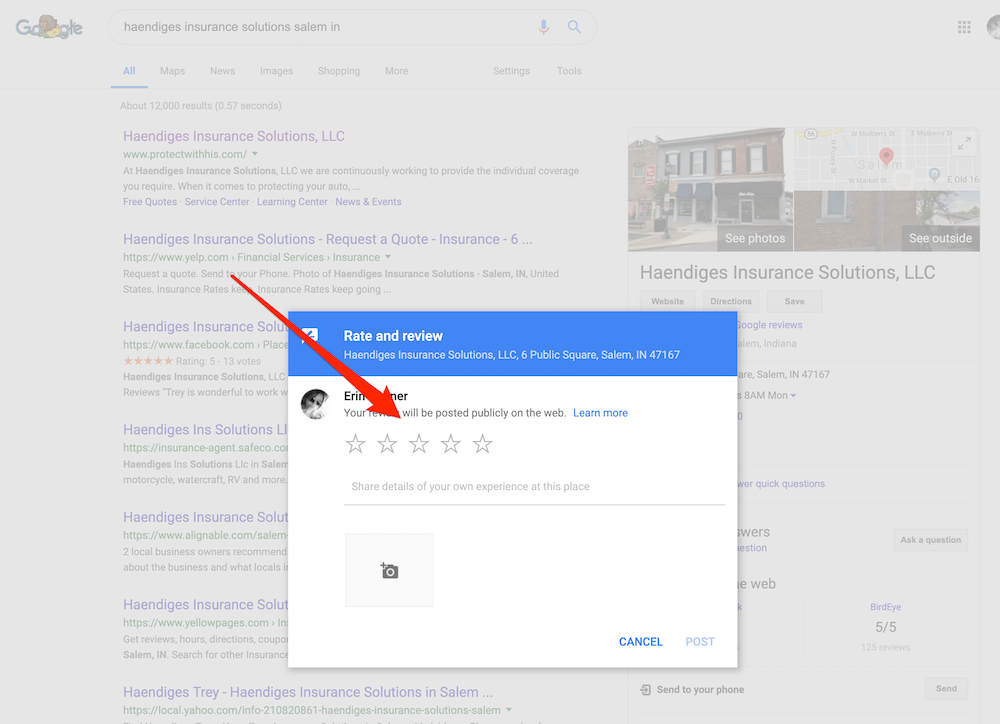Click the Directions button
This screenshot has height=724, width=1000.
pyautogui.click(x=731, y=301)
